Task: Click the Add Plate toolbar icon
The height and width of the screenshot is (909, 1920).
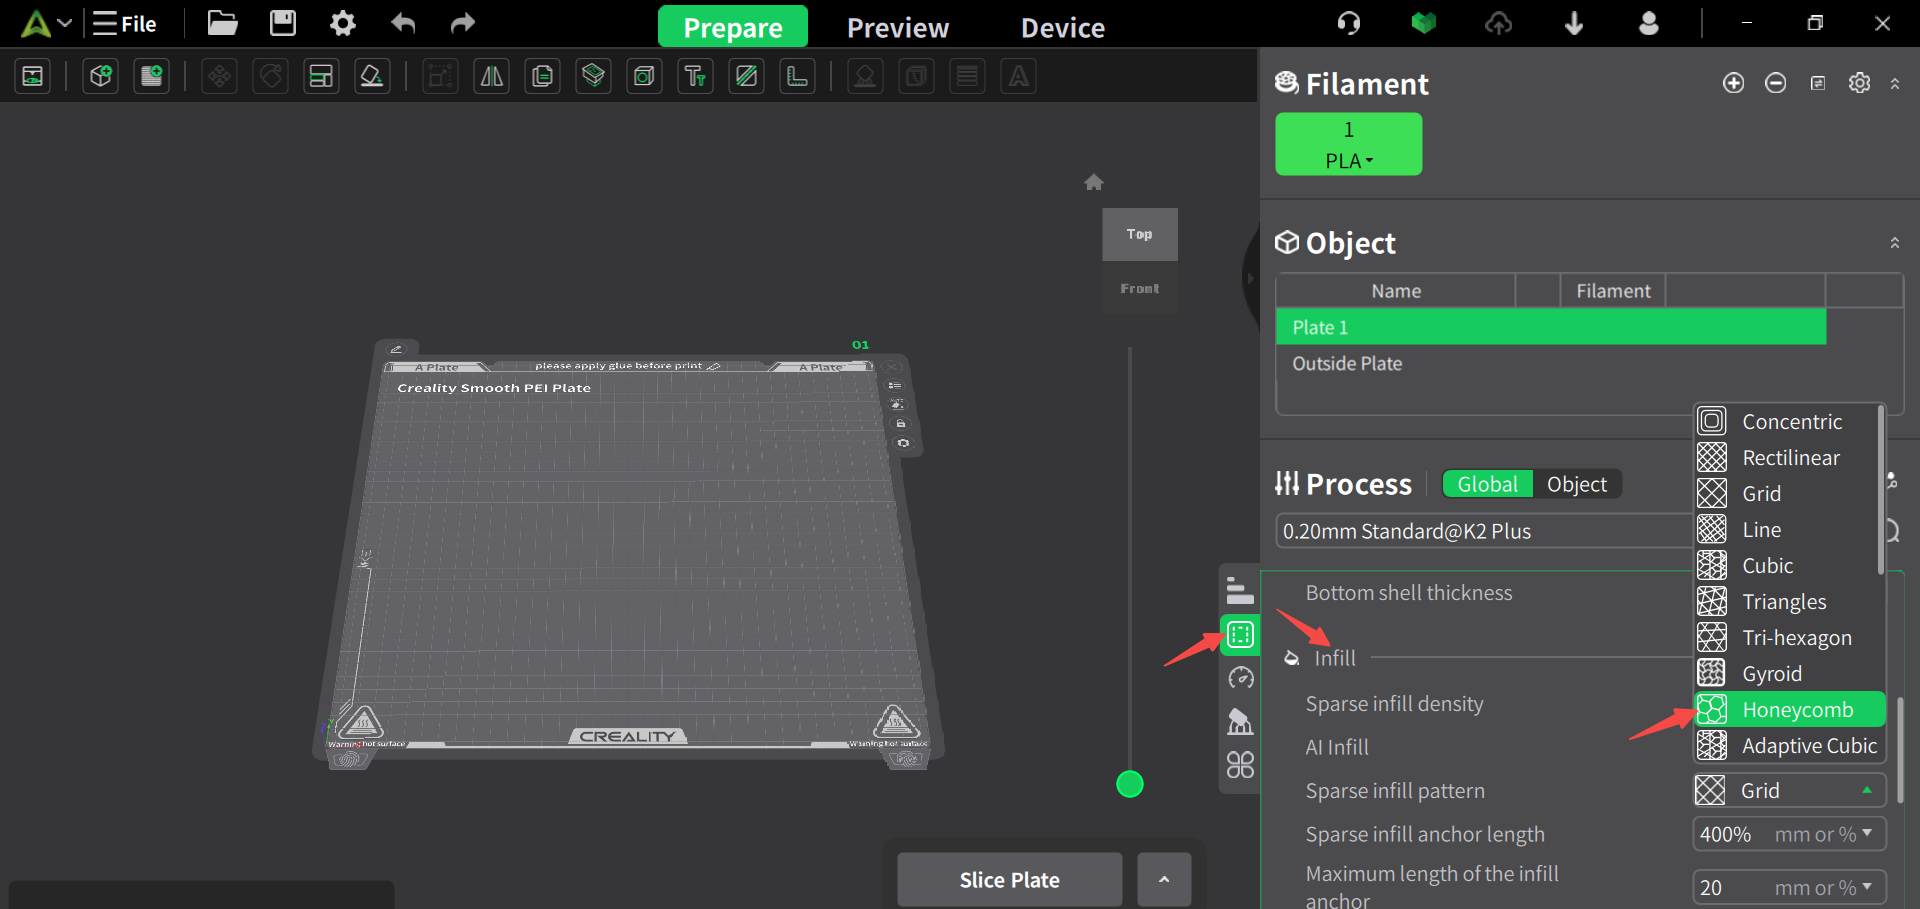Action: [x=151, y=76]
